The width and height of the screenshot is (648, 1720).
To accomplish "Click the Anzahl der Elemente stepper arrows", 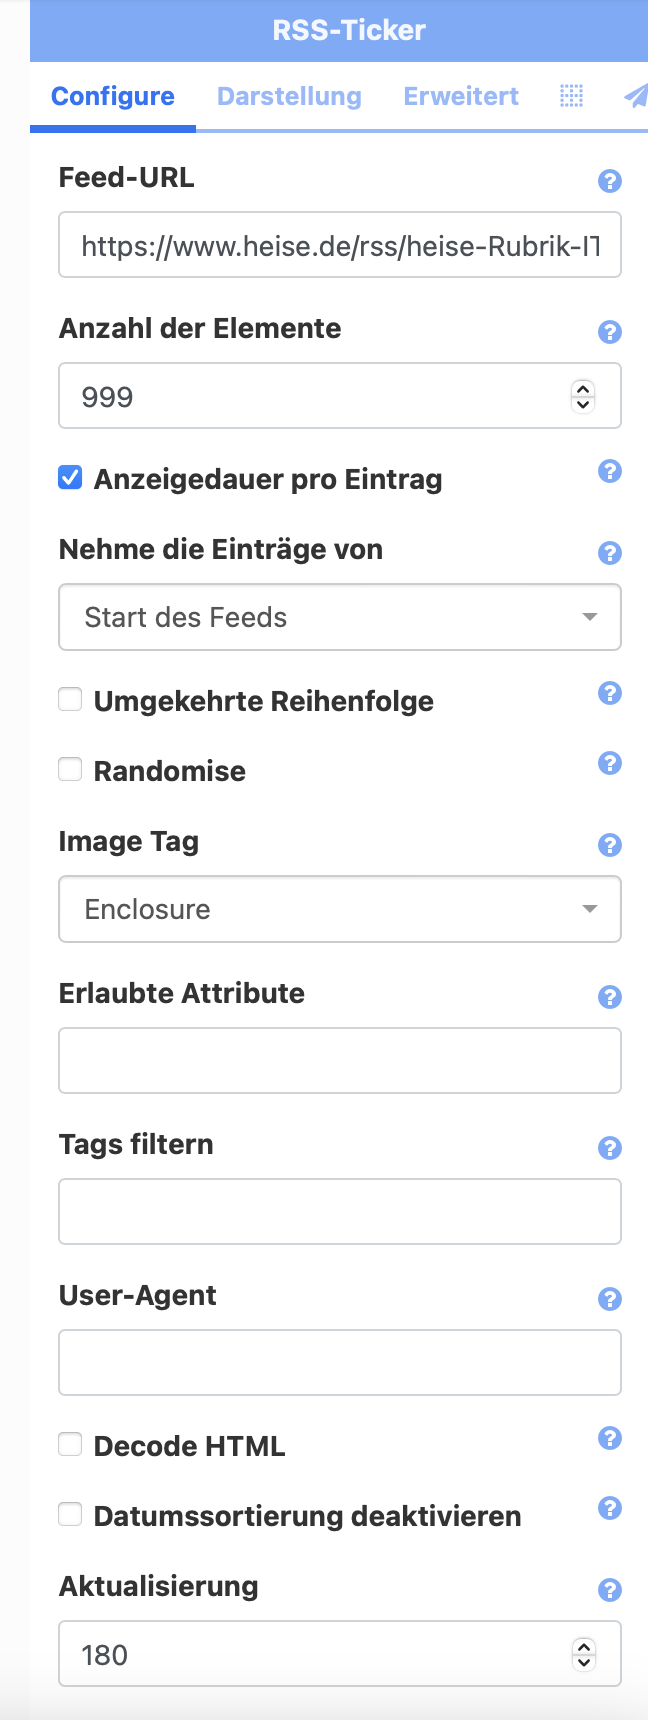I will (x=583, y=397).
